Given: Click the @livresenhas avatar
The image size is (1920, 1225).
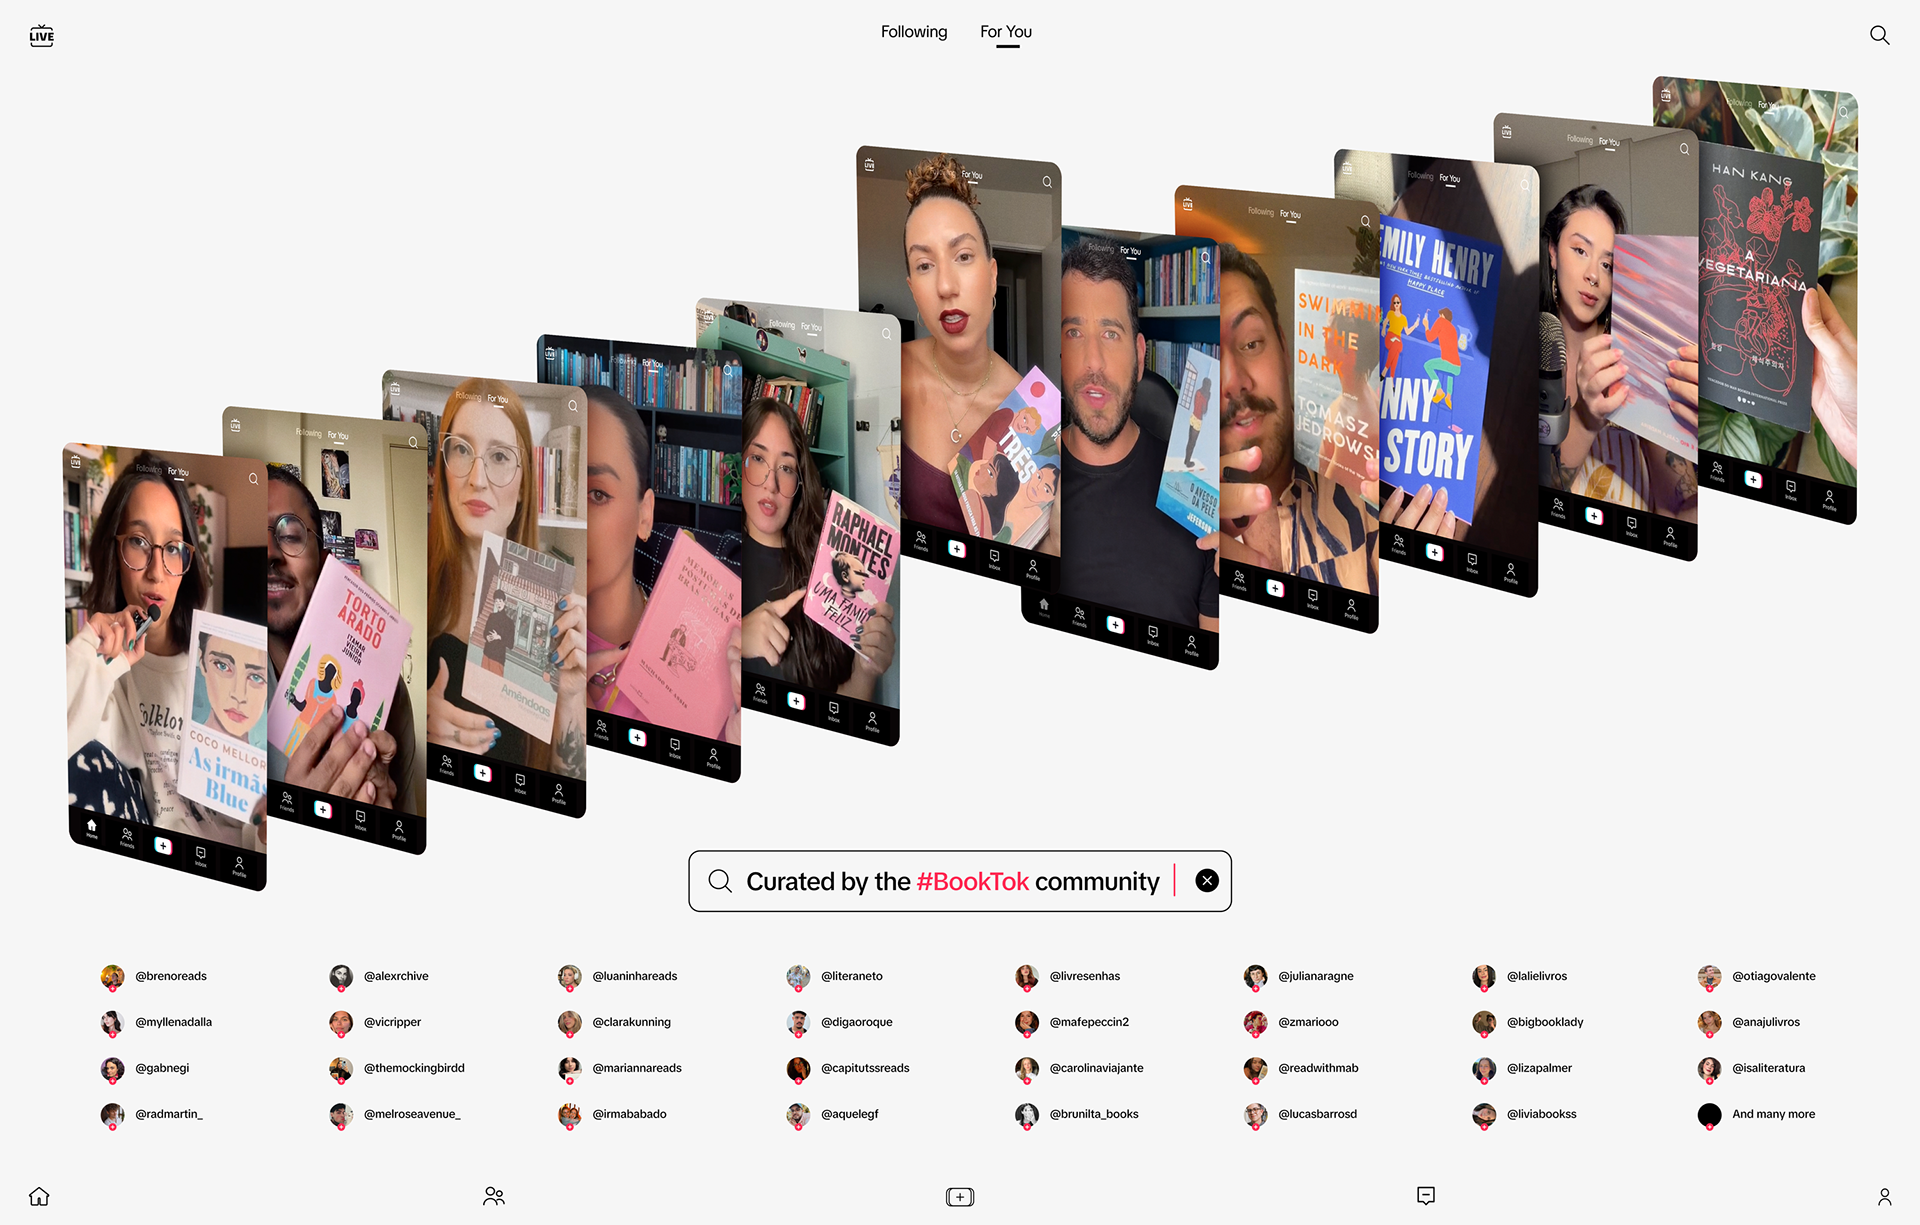Looking at the screenshot, I should point(1027,976).
